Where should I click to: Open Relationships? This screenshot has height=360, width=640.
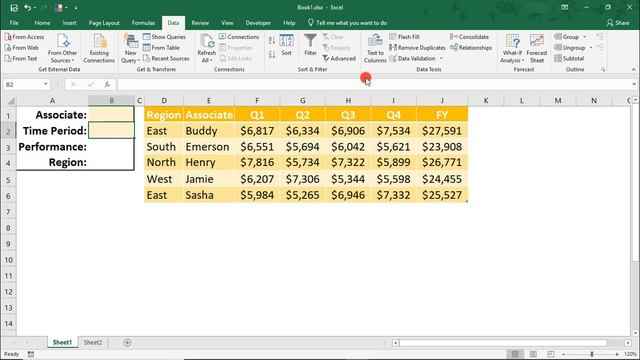click(x=471, y=48)
